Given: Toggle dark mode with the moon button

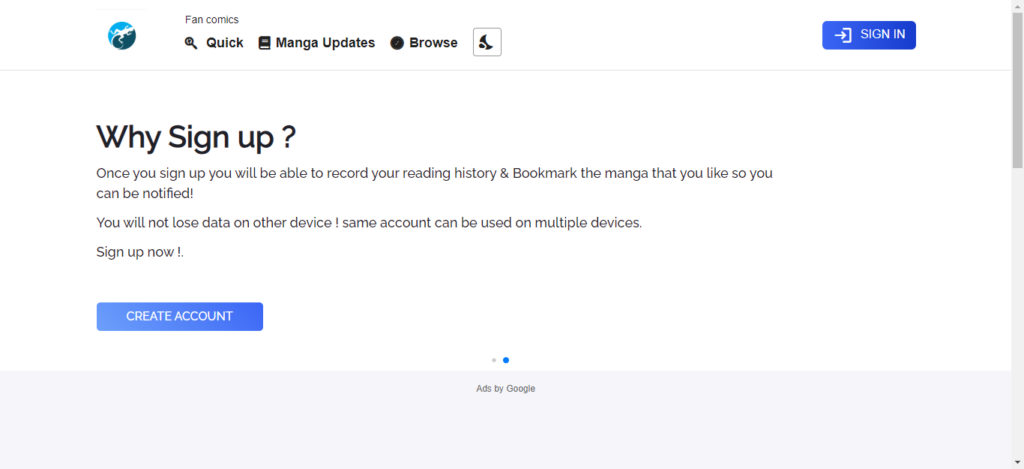Looking at the screenshot, I should click(x=487, y=42).
